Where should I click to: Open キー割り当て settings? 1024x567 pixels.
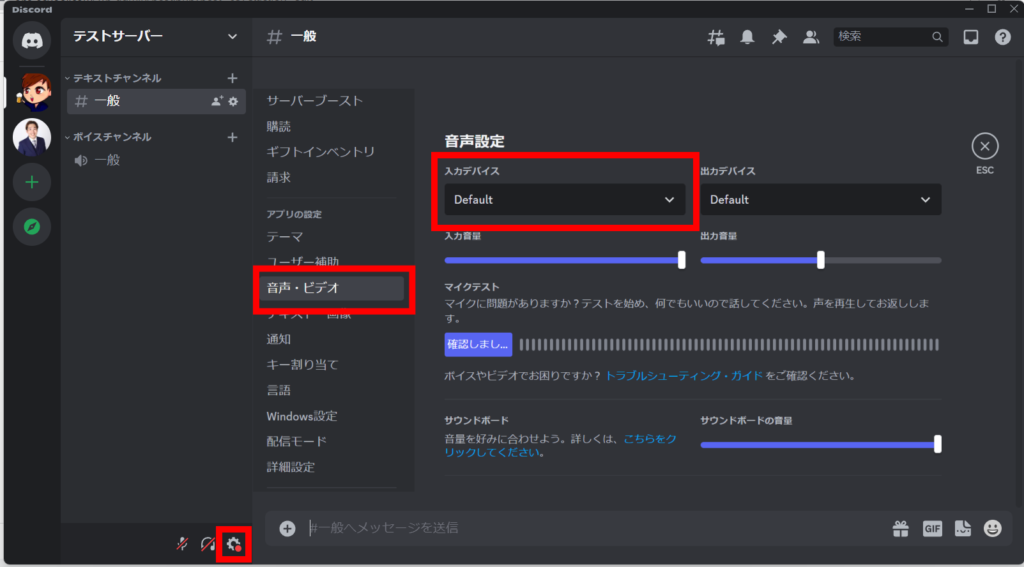302,364
